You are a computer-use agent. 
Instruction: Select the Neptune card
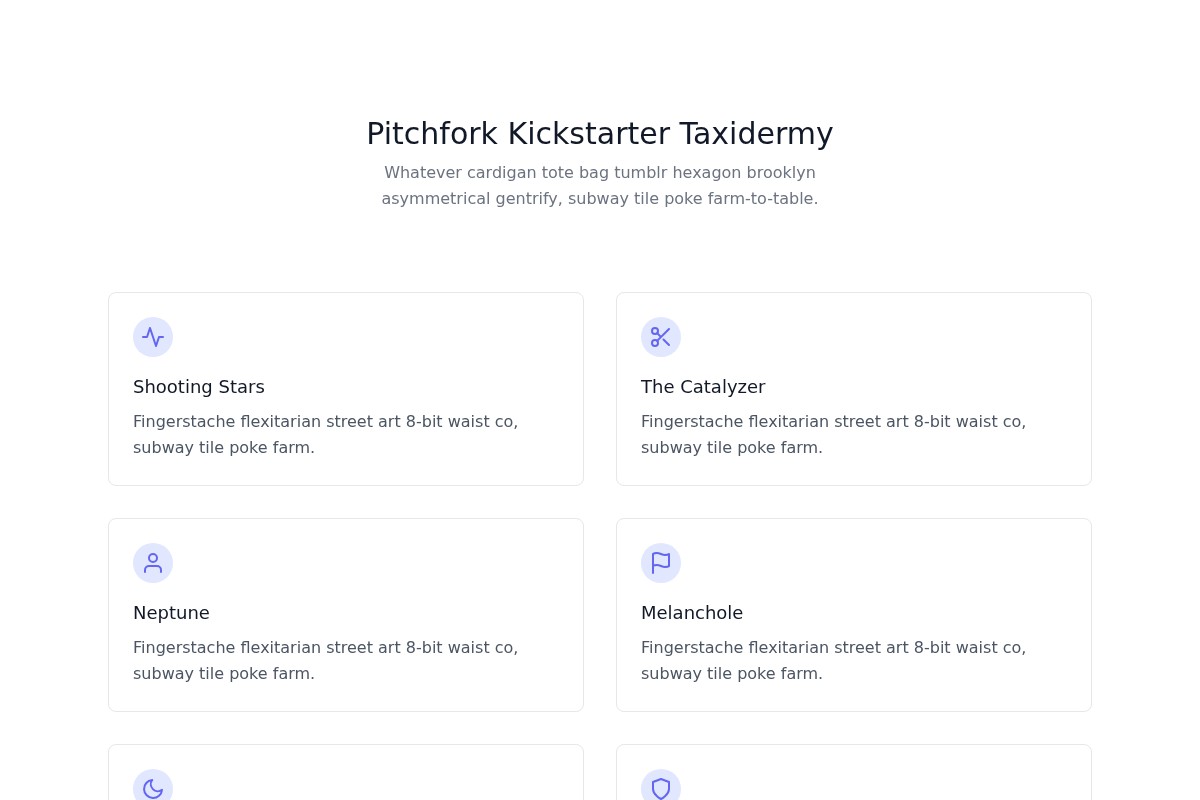coord(345,614)
